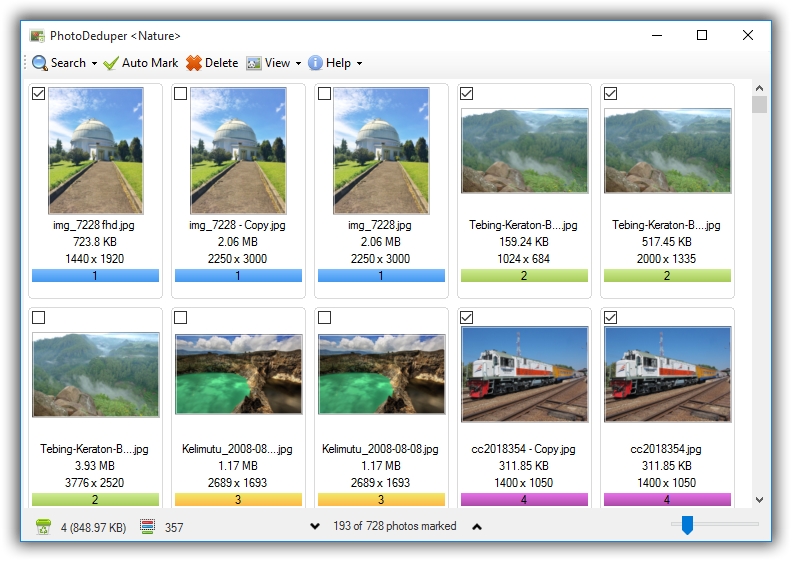Mark the img_7228 - Copy.jpg checkbox
This screenshot has width=792, height=562.
(181, 94)
